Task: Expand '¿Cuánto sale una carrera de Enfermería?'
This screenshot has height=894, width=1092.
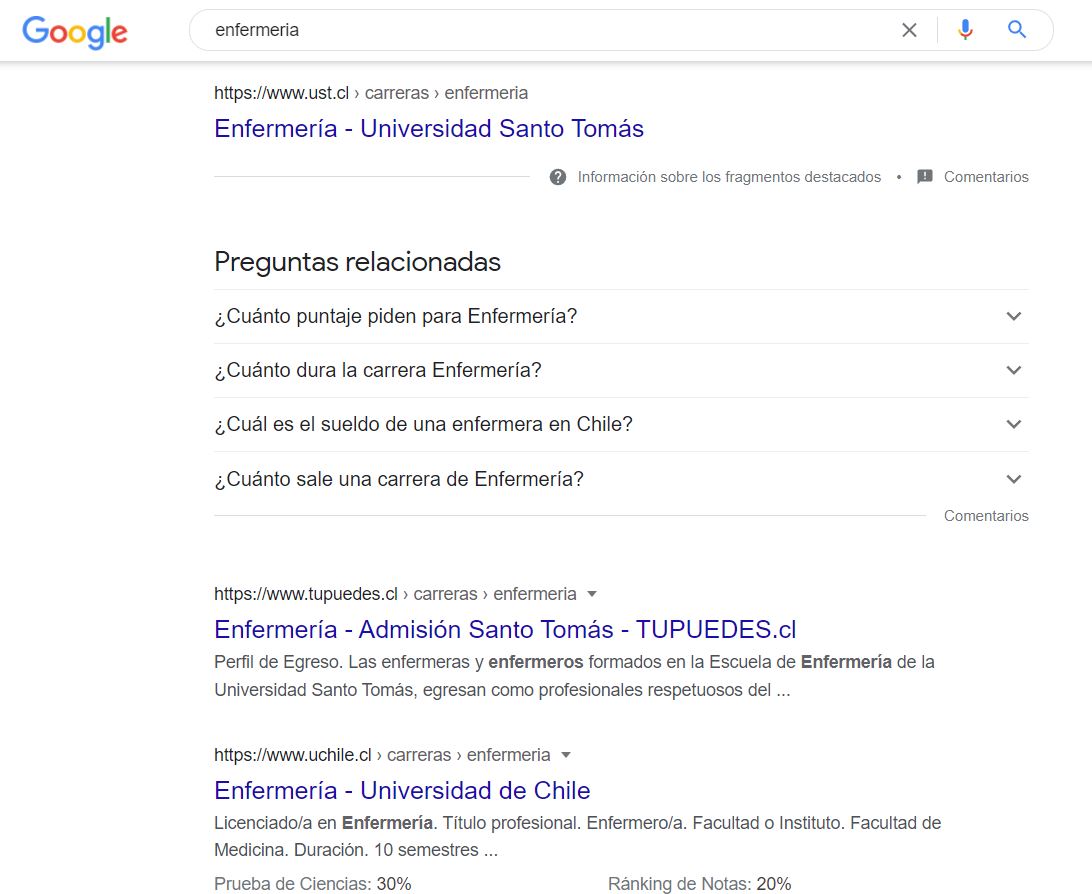Action: point(1013,478)
